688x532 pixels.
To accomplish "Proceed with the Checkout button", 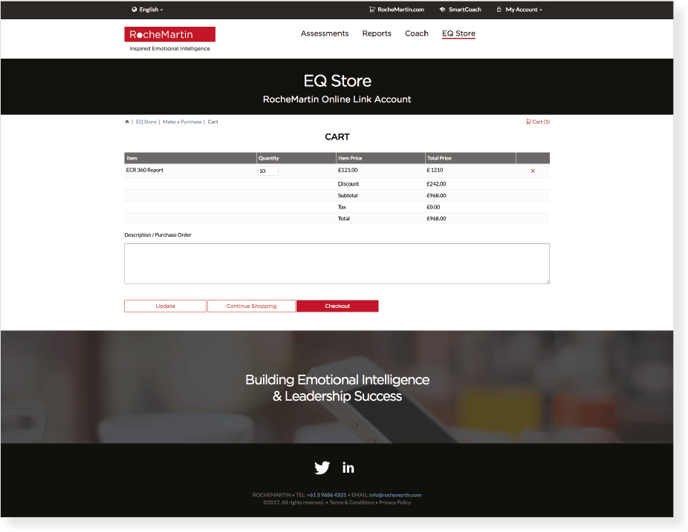I will pos(337,306).
